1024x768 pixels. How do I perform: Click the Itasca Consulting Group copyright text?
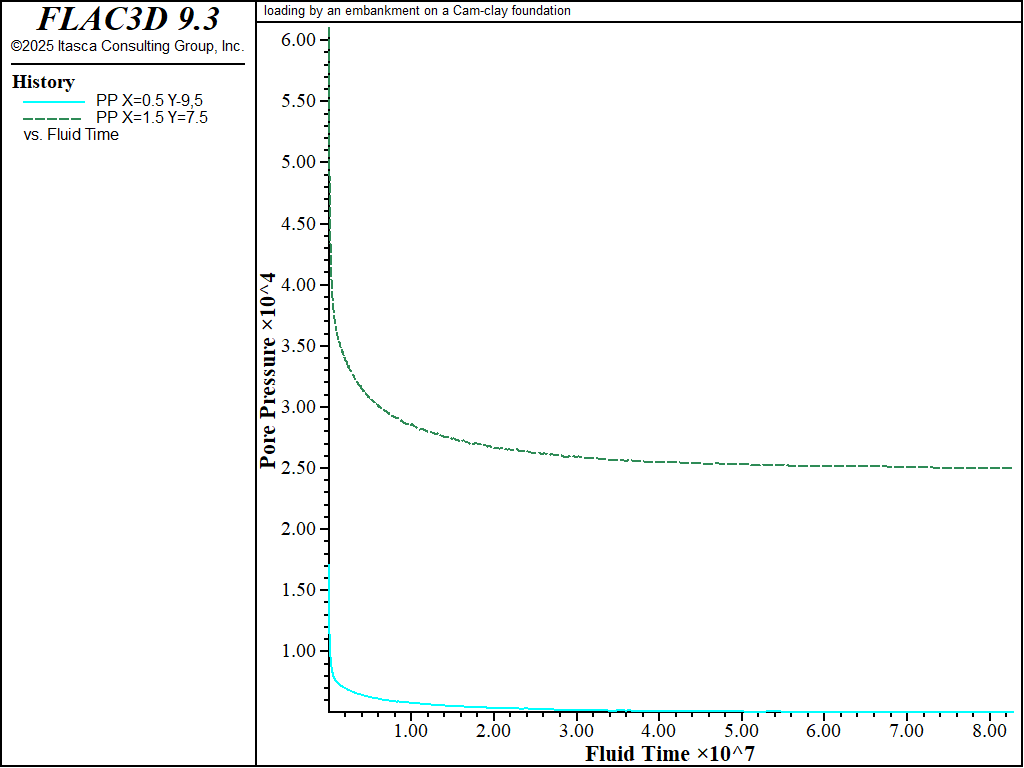[127, 47]
